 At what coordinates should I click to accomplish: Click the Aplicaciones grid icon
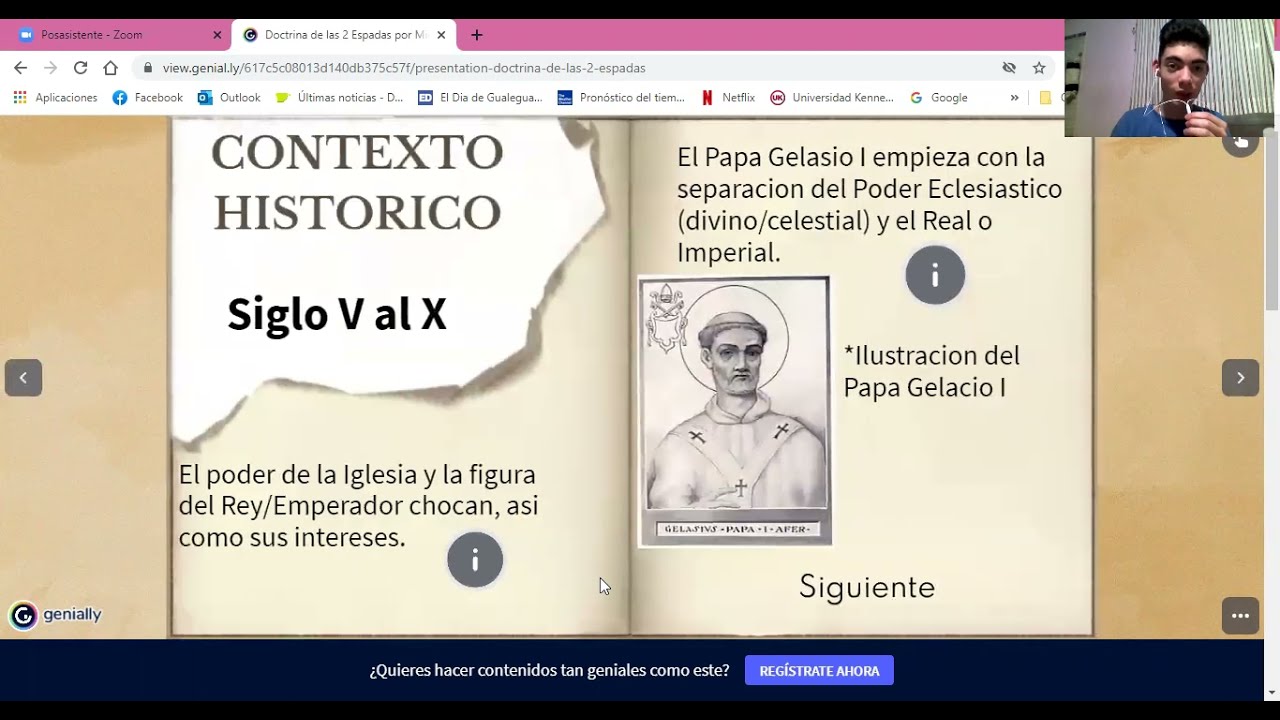point(19,97)
